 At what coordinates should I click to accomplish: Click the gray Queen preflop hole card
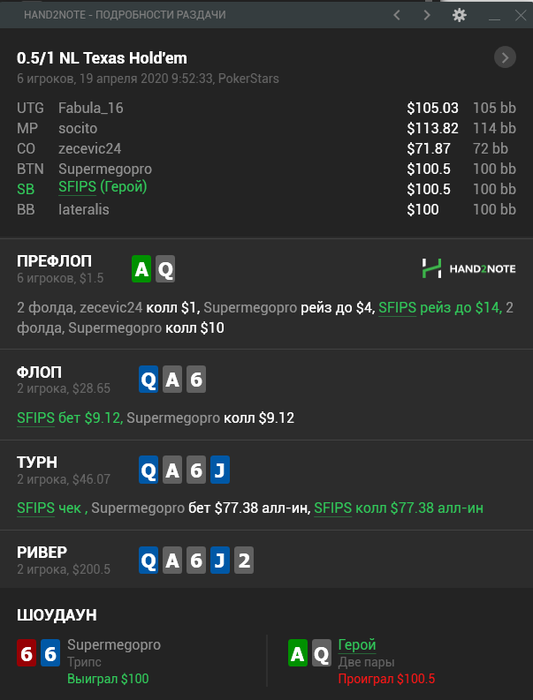[x=165, y=269]
